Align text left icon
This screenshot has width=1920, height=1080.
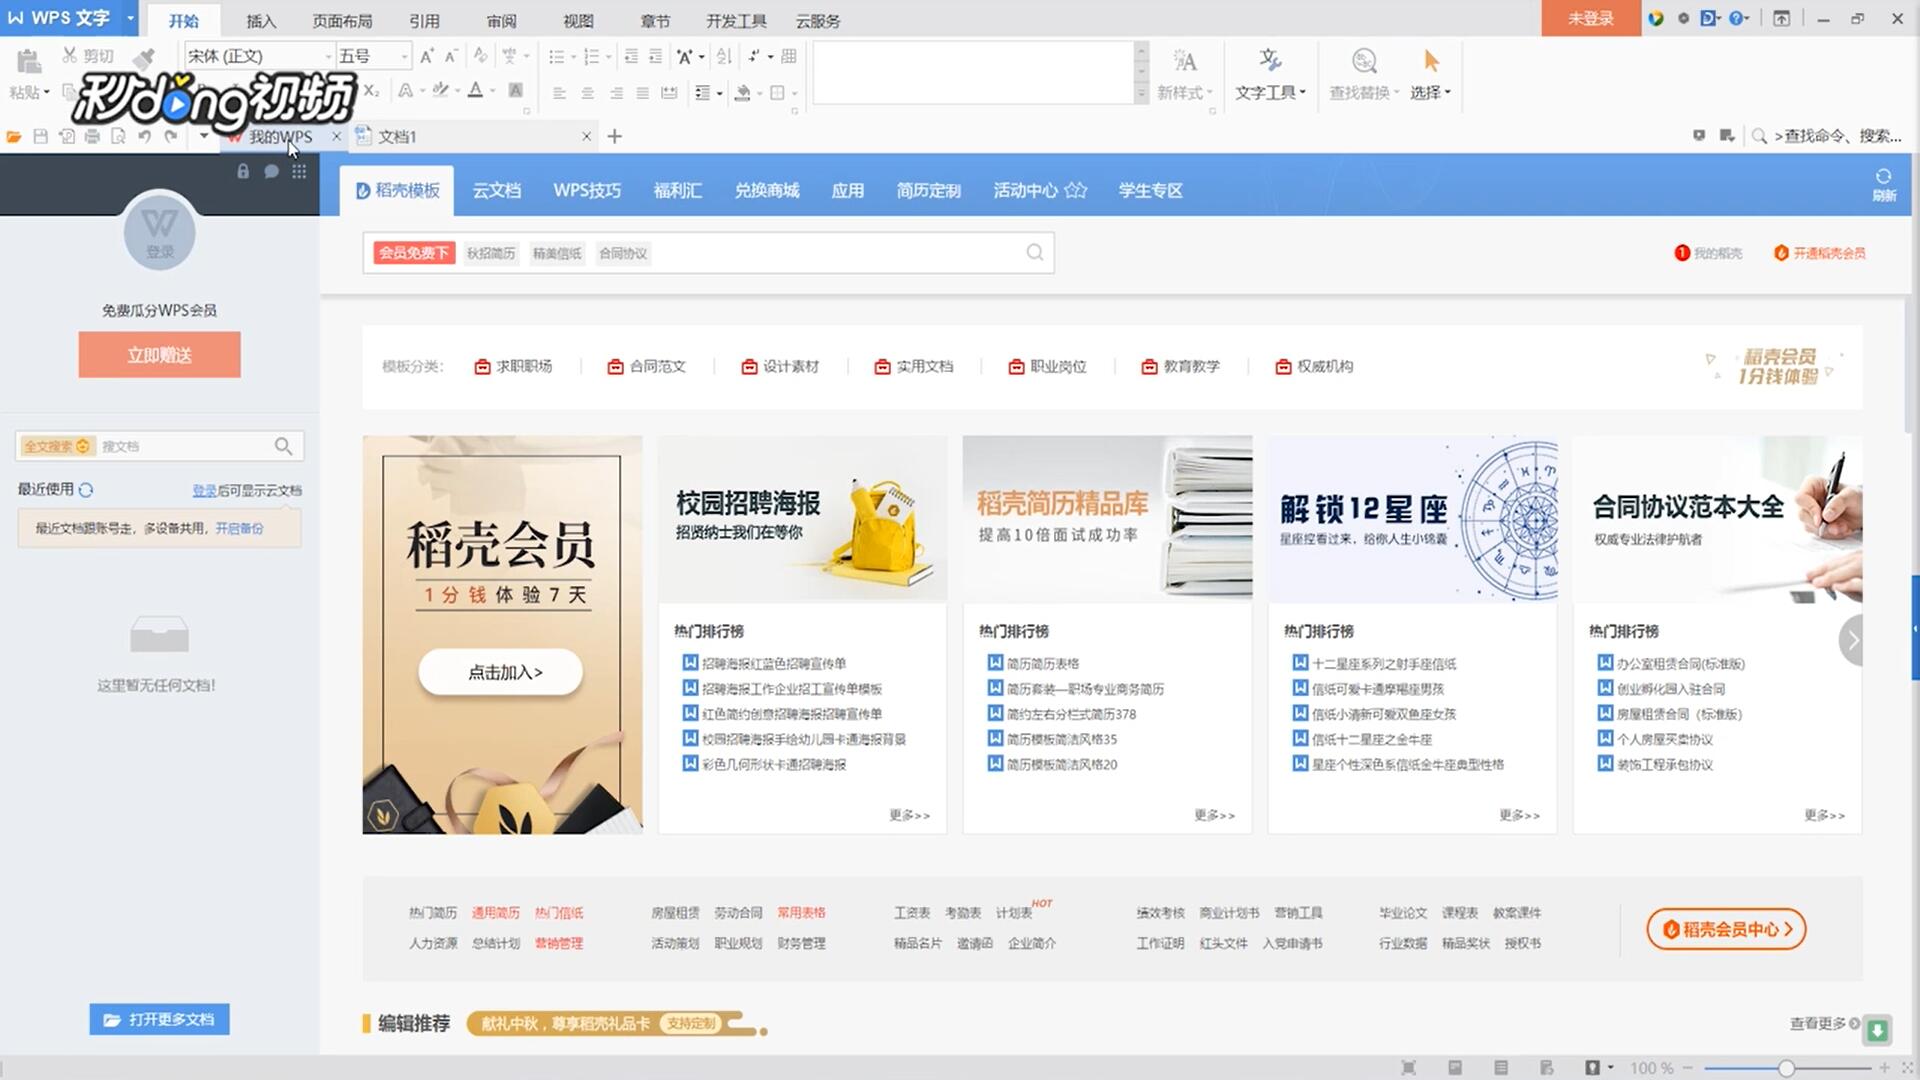pos(559,92)
